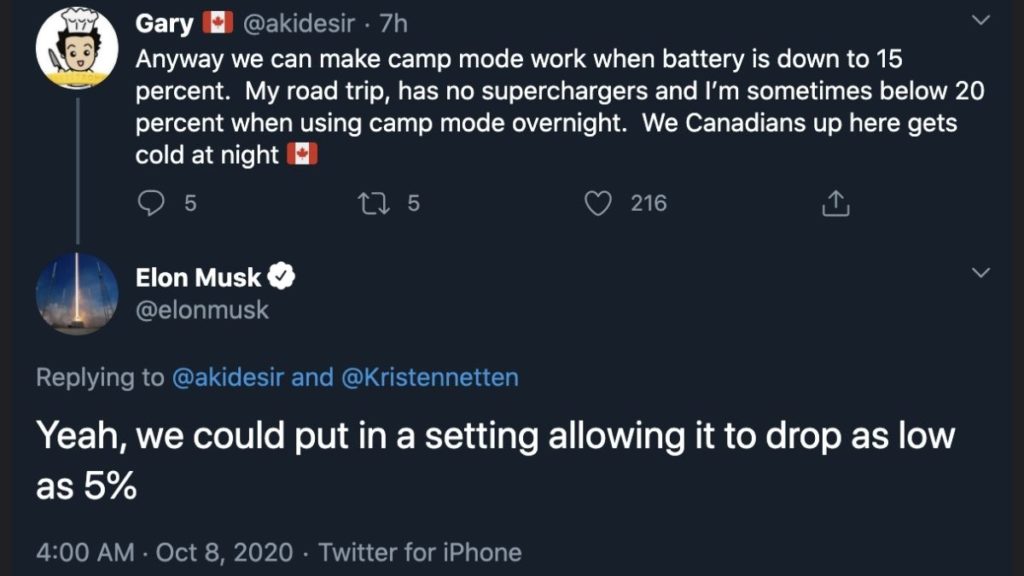Open the @Kristennetten mention link
The image size is (1024, 576).
(x=430, y=377)
